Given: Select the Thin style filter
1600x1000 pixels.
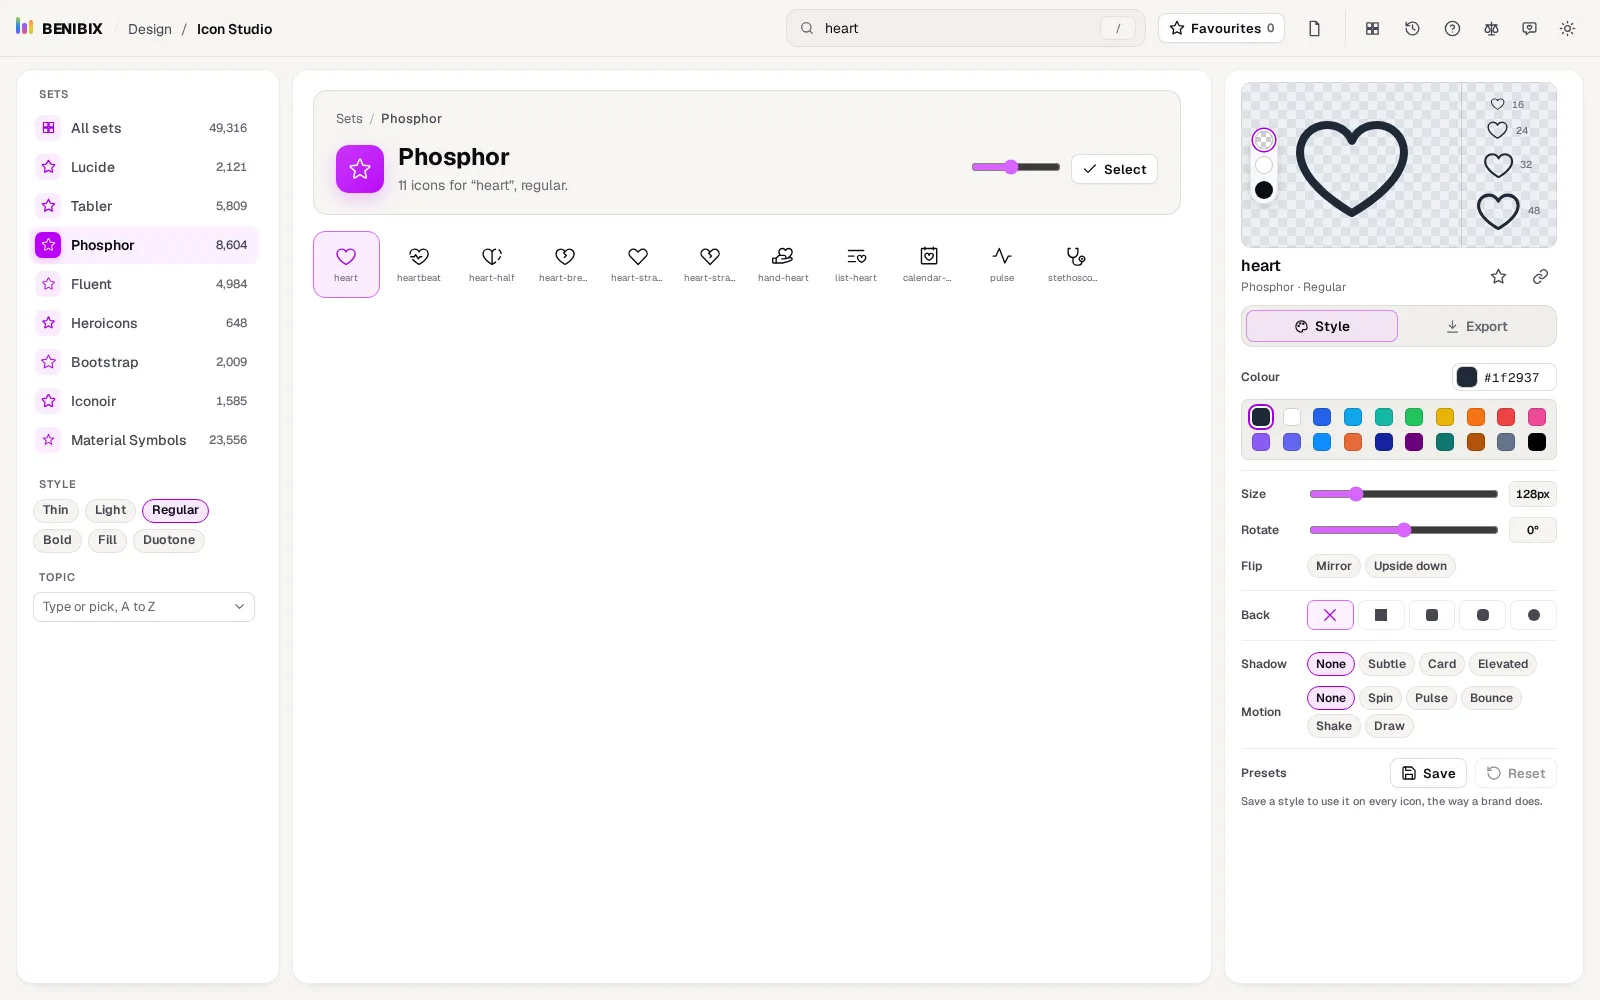Looking at the screenshot, I should 56,510.
